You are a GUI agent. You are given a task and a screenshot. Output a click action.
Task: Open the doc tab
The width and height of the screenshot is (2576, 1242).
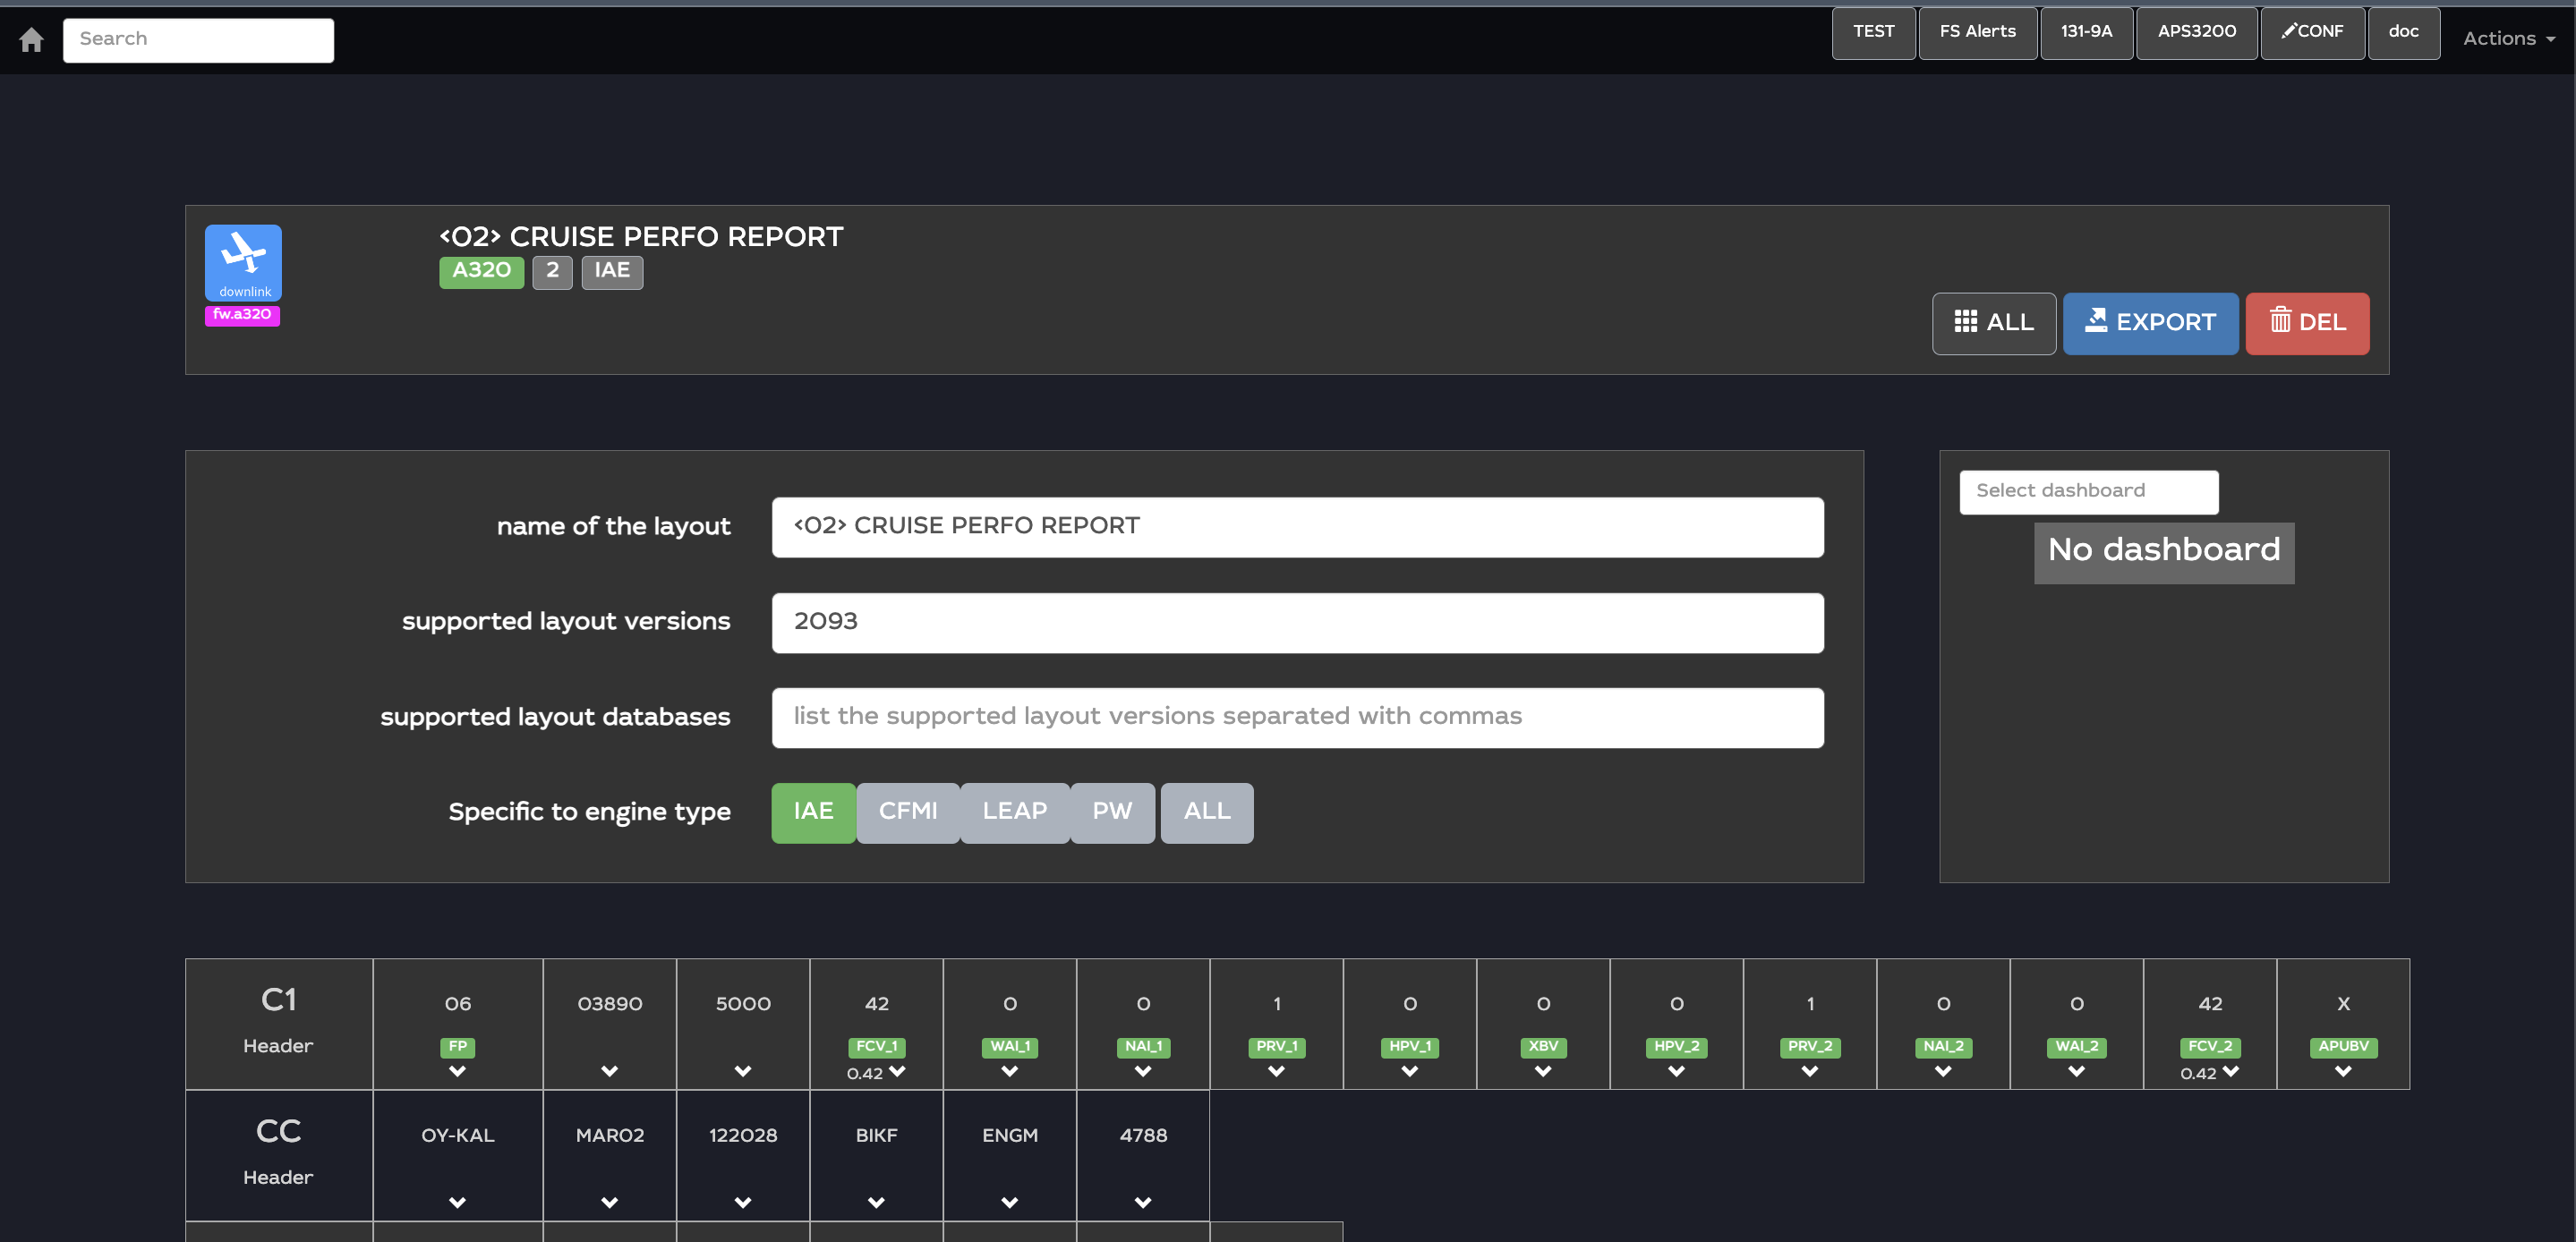pos(2403,33)
